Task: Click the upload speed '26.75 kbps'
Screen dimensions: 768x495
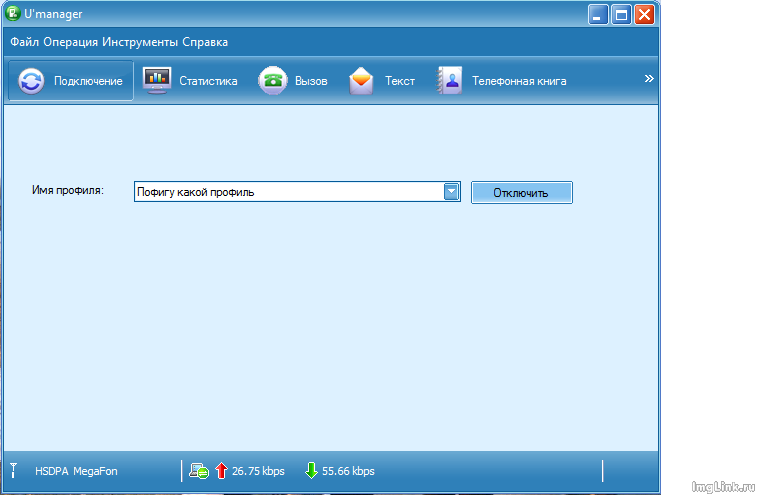Action: (x=258, y=471)
